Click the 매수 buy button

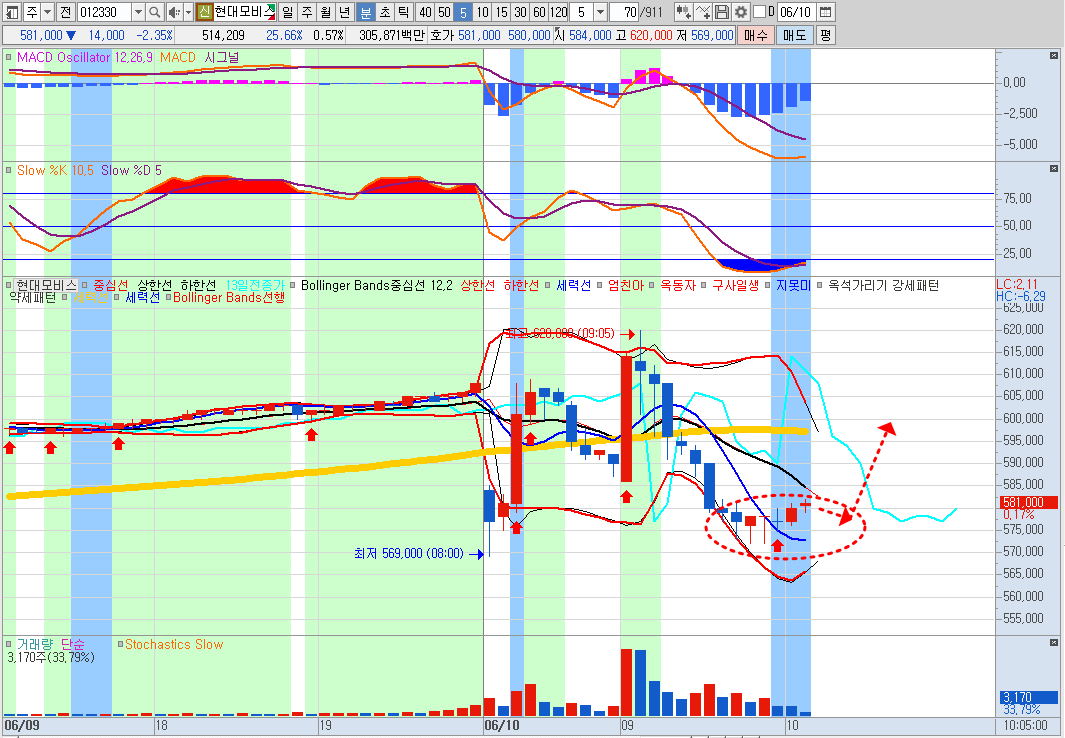(x=755, y=35)
